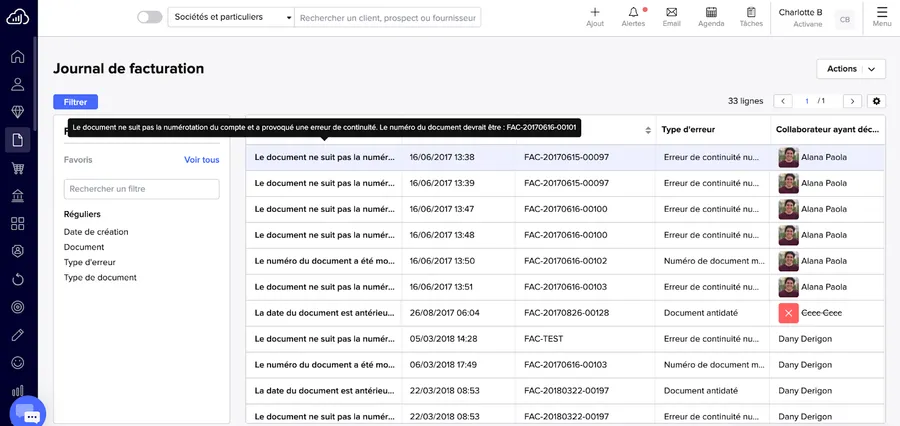Open the target bullseye icon in sidebar
Screen dimensions: 900x426
[18, 307]
